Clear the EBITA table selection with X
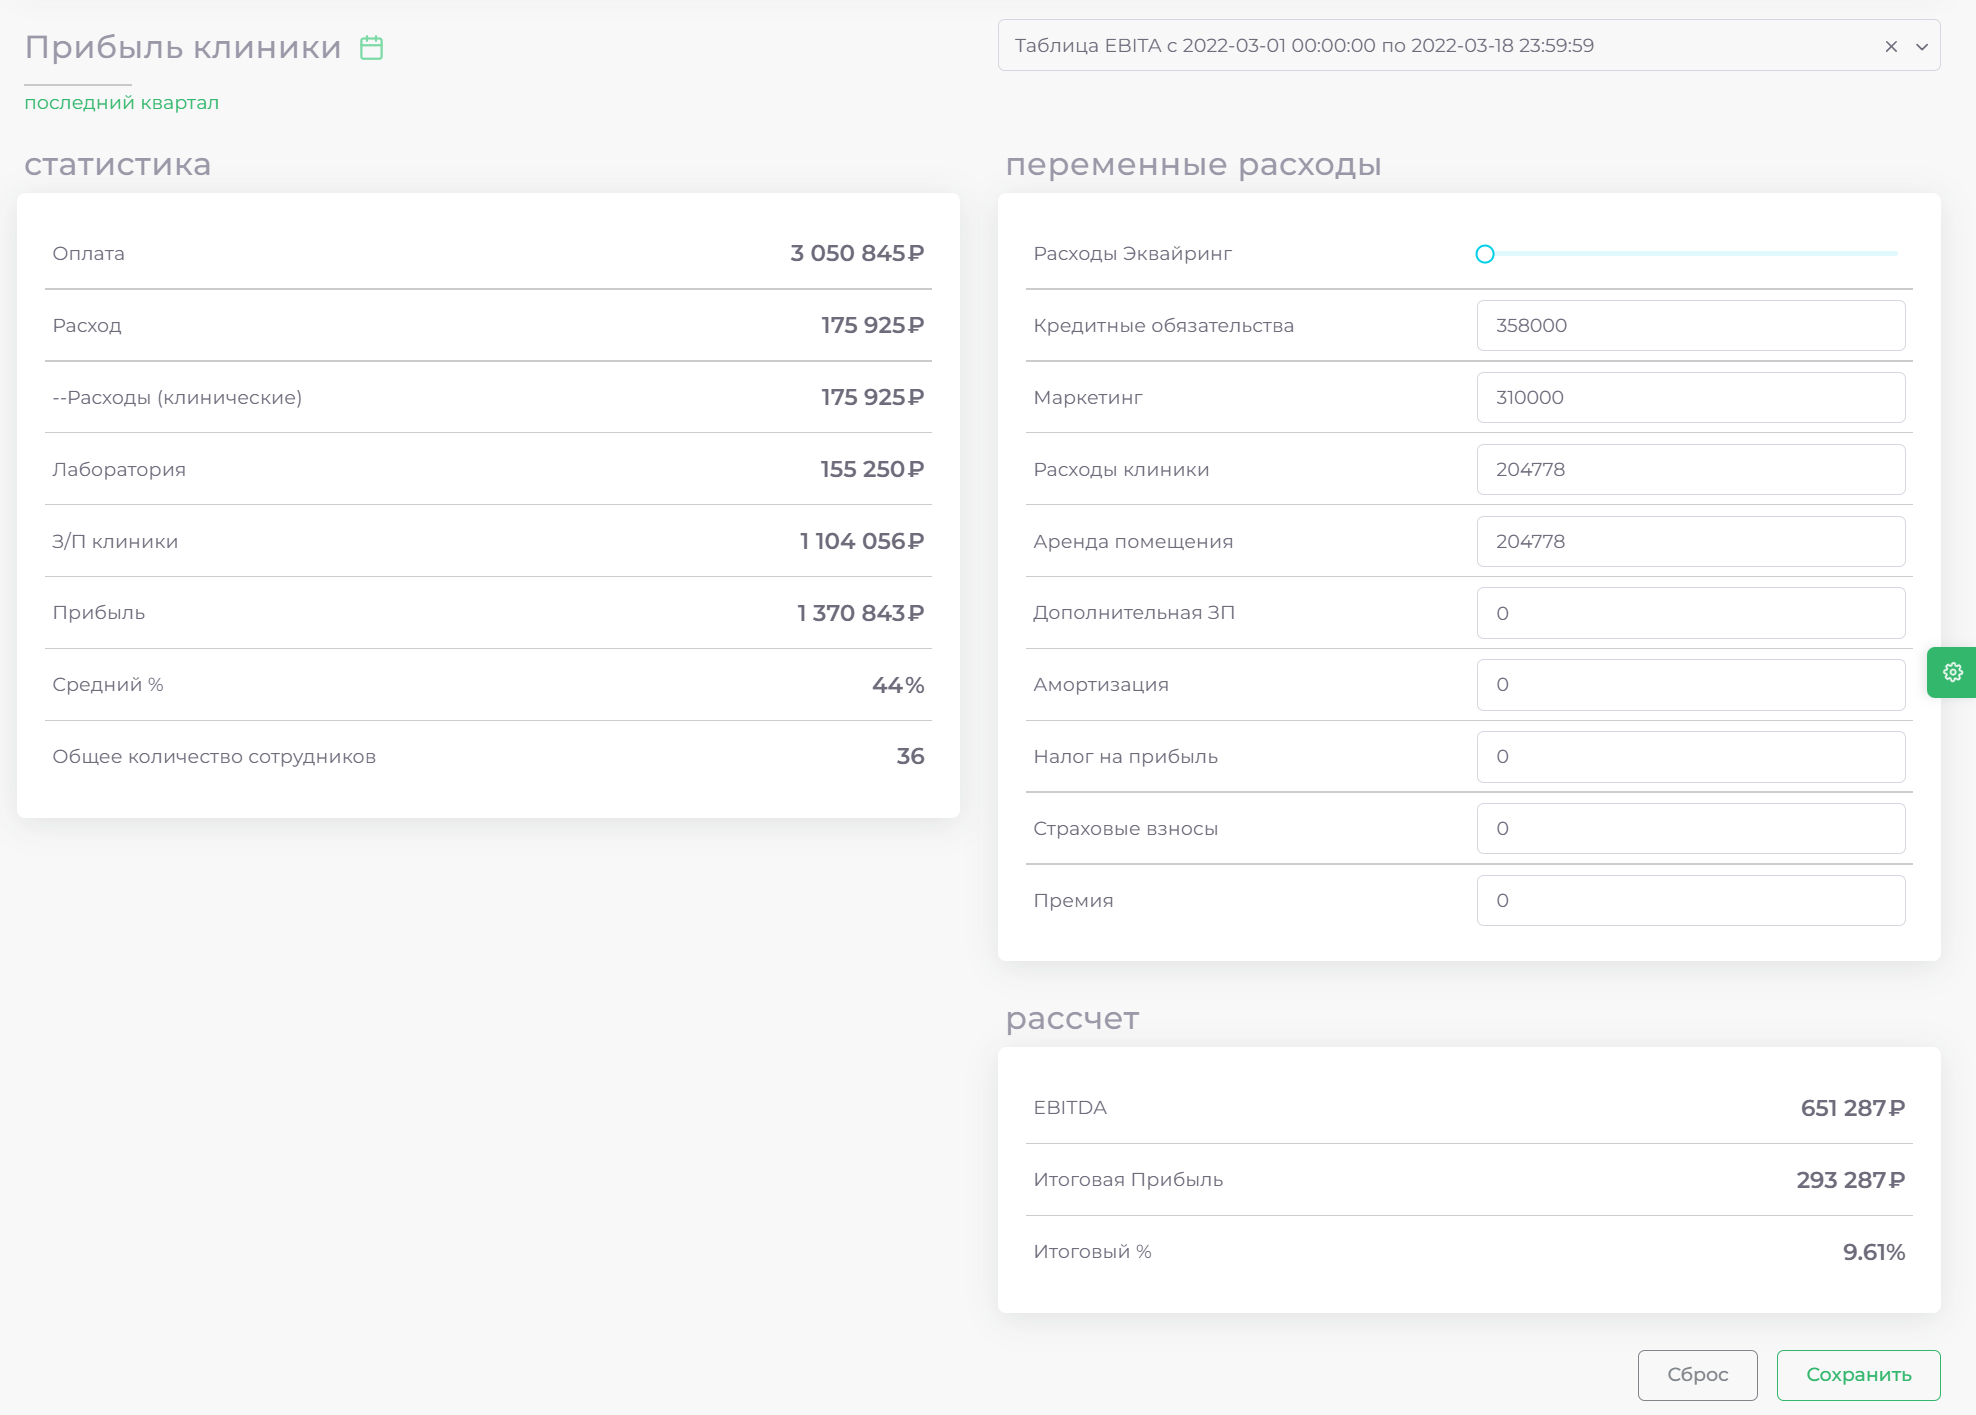The height and width of the screenshot is (1415, 1976). pyautogui.click(x=1891, y=46)
